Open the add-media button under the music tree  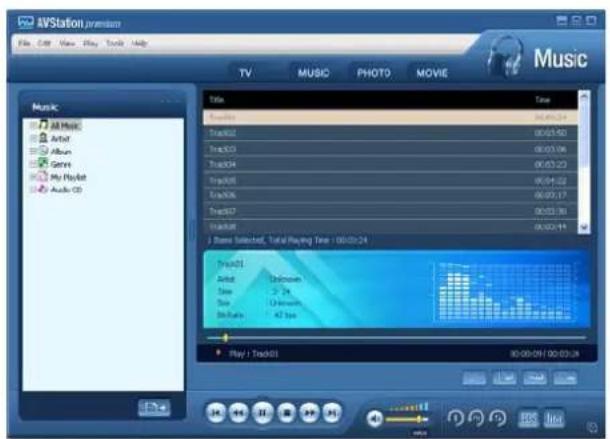click(154, 407)
